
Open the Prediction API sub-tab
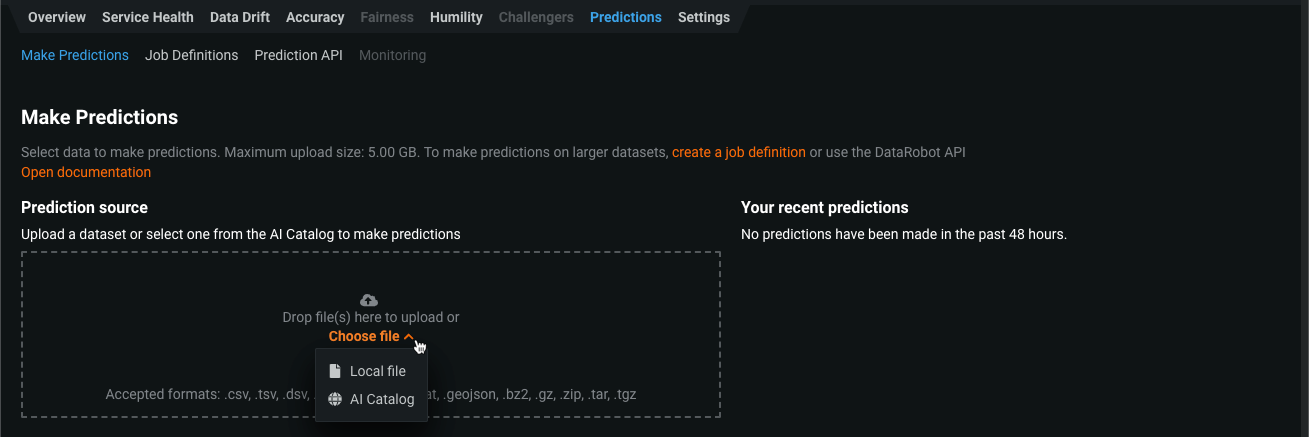point(299,55)
